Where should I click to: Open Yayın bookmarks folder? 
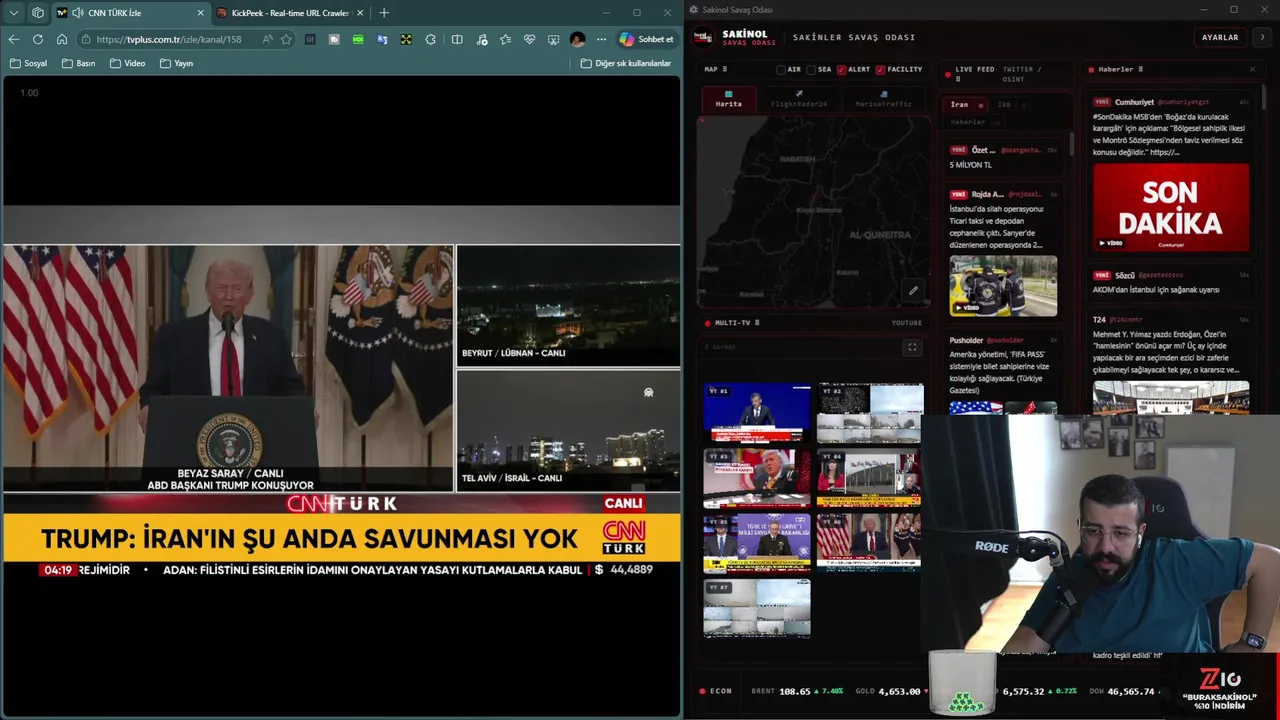[176, 63]
